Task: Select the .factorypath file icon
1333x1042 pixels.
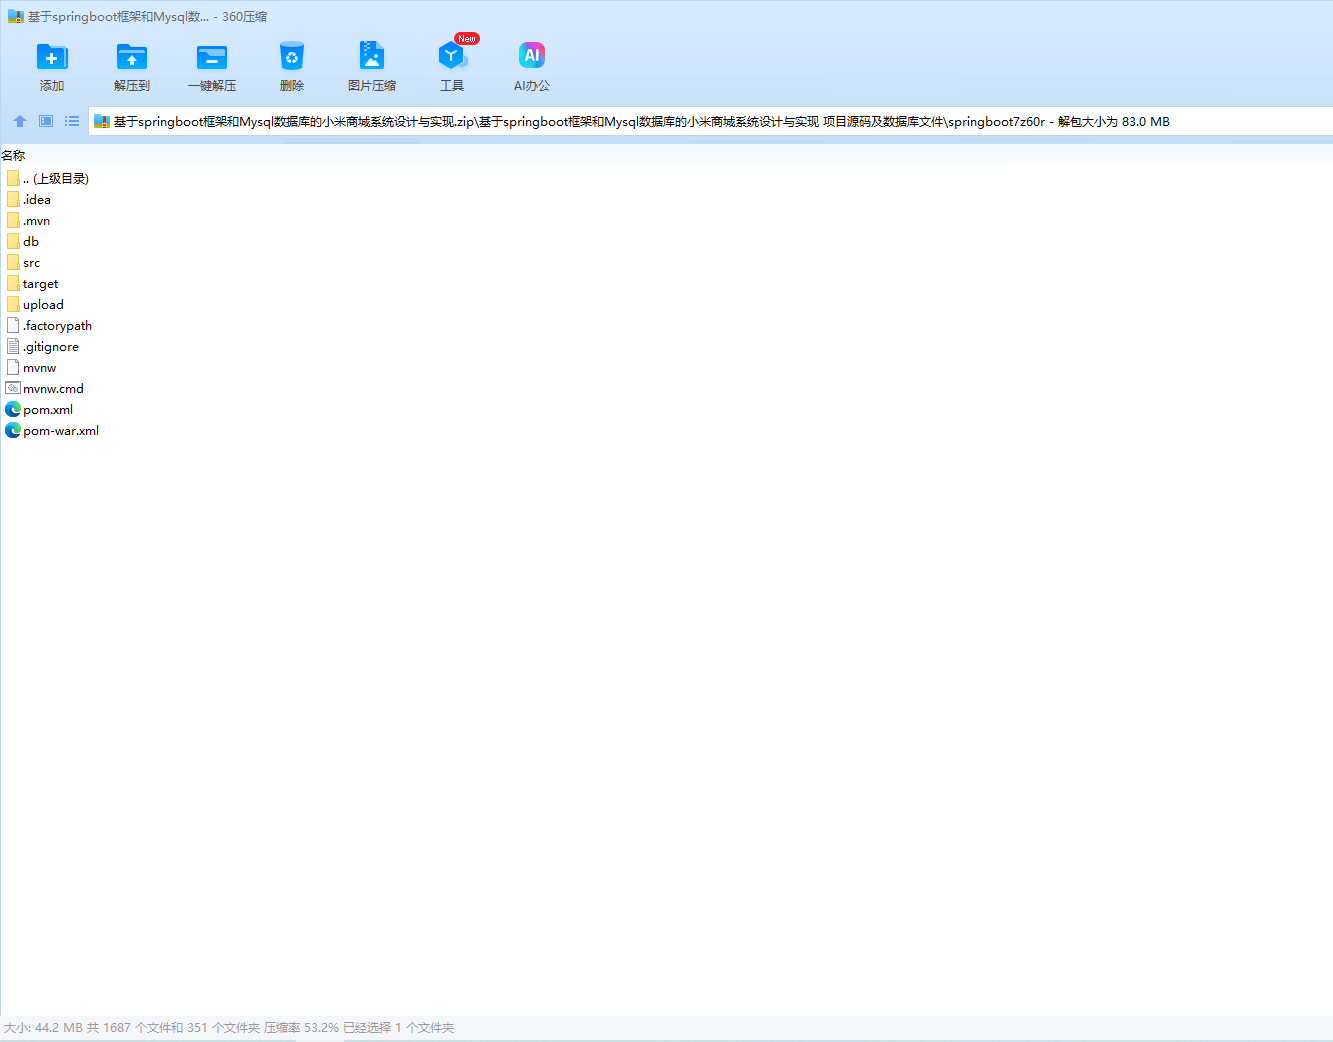Action: (x=13, y=325)
